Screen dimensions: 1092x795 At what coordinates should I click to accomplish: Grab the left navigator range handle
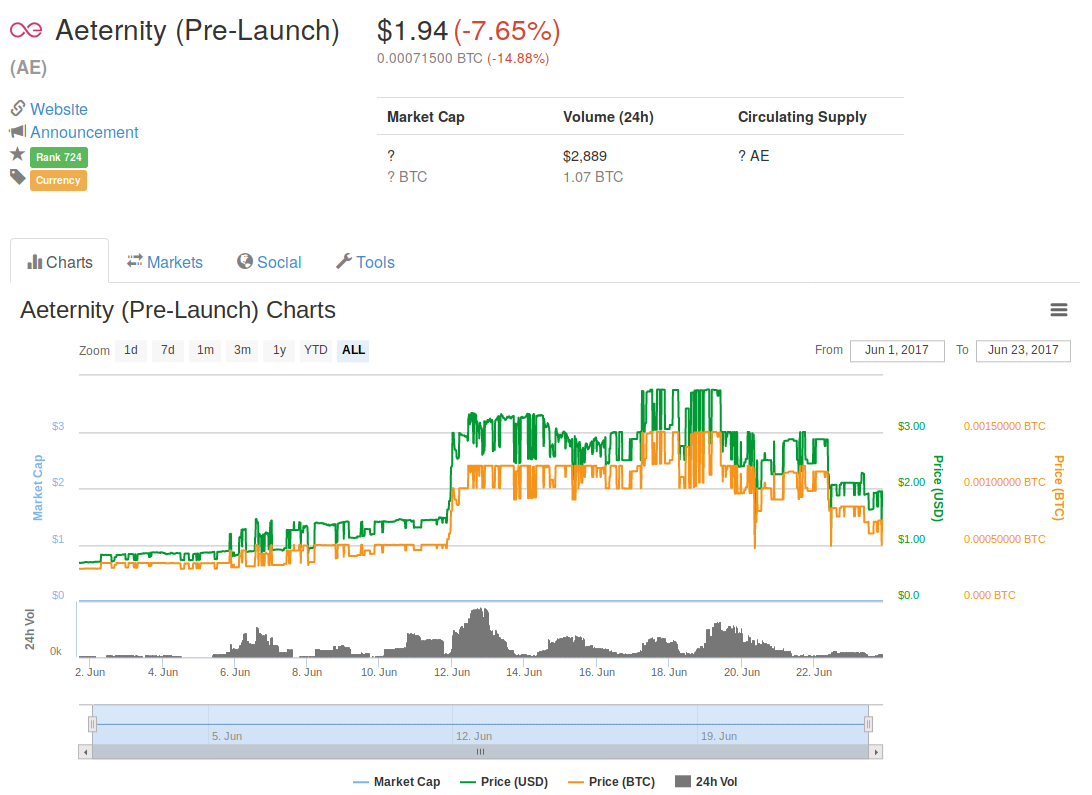[x=92, y=725]
